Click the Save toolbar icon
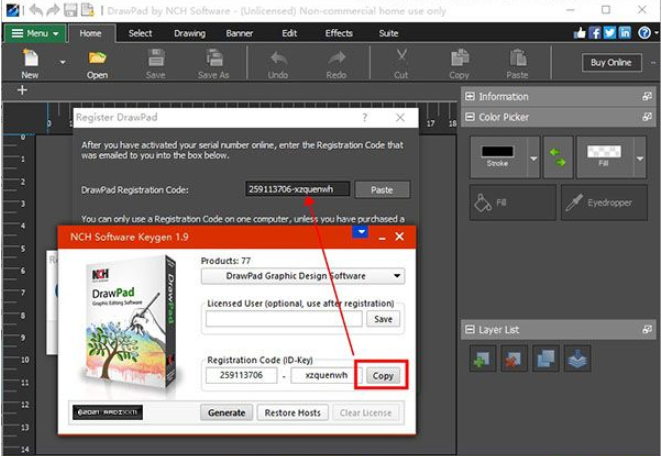The height and width of the screenshot is (456, 661). [x=156, y=58]
